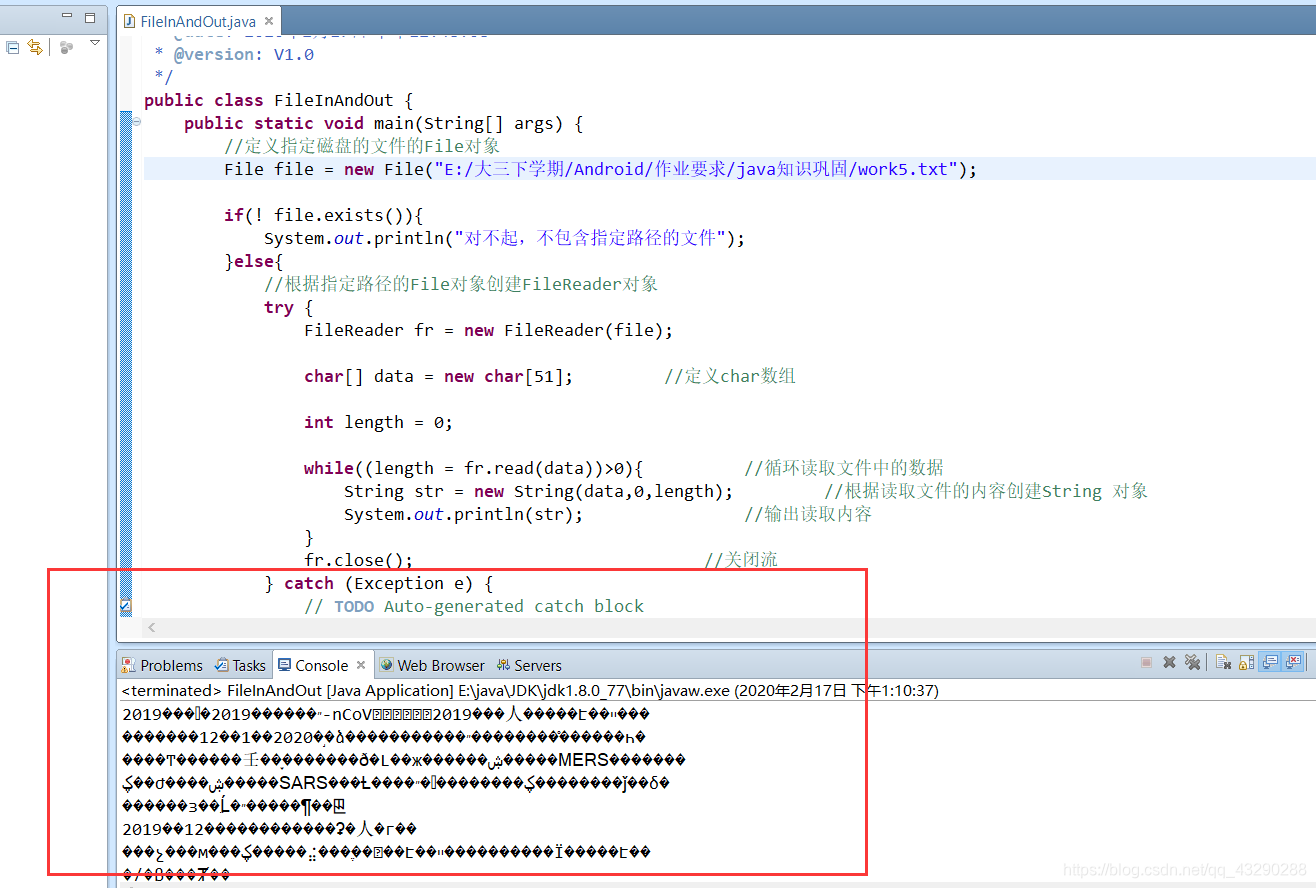Click the 'fr.close();' line
1316x888 pixels.
[x=358, y=560]
